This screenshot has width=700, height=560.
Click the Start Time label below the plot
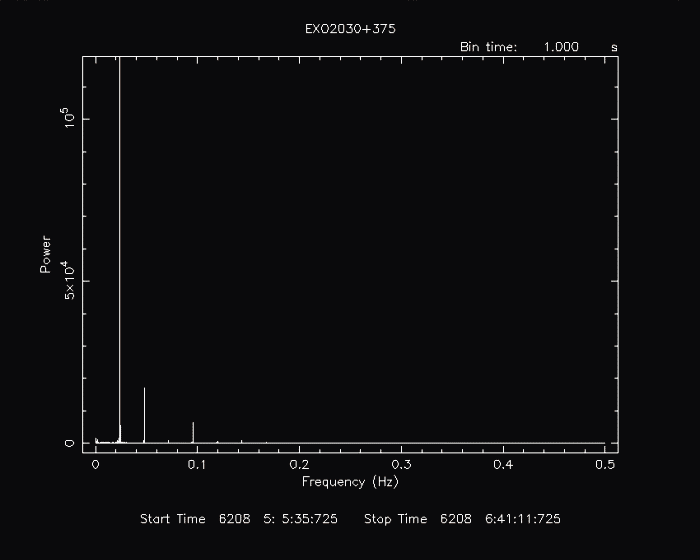pos(173,519)
